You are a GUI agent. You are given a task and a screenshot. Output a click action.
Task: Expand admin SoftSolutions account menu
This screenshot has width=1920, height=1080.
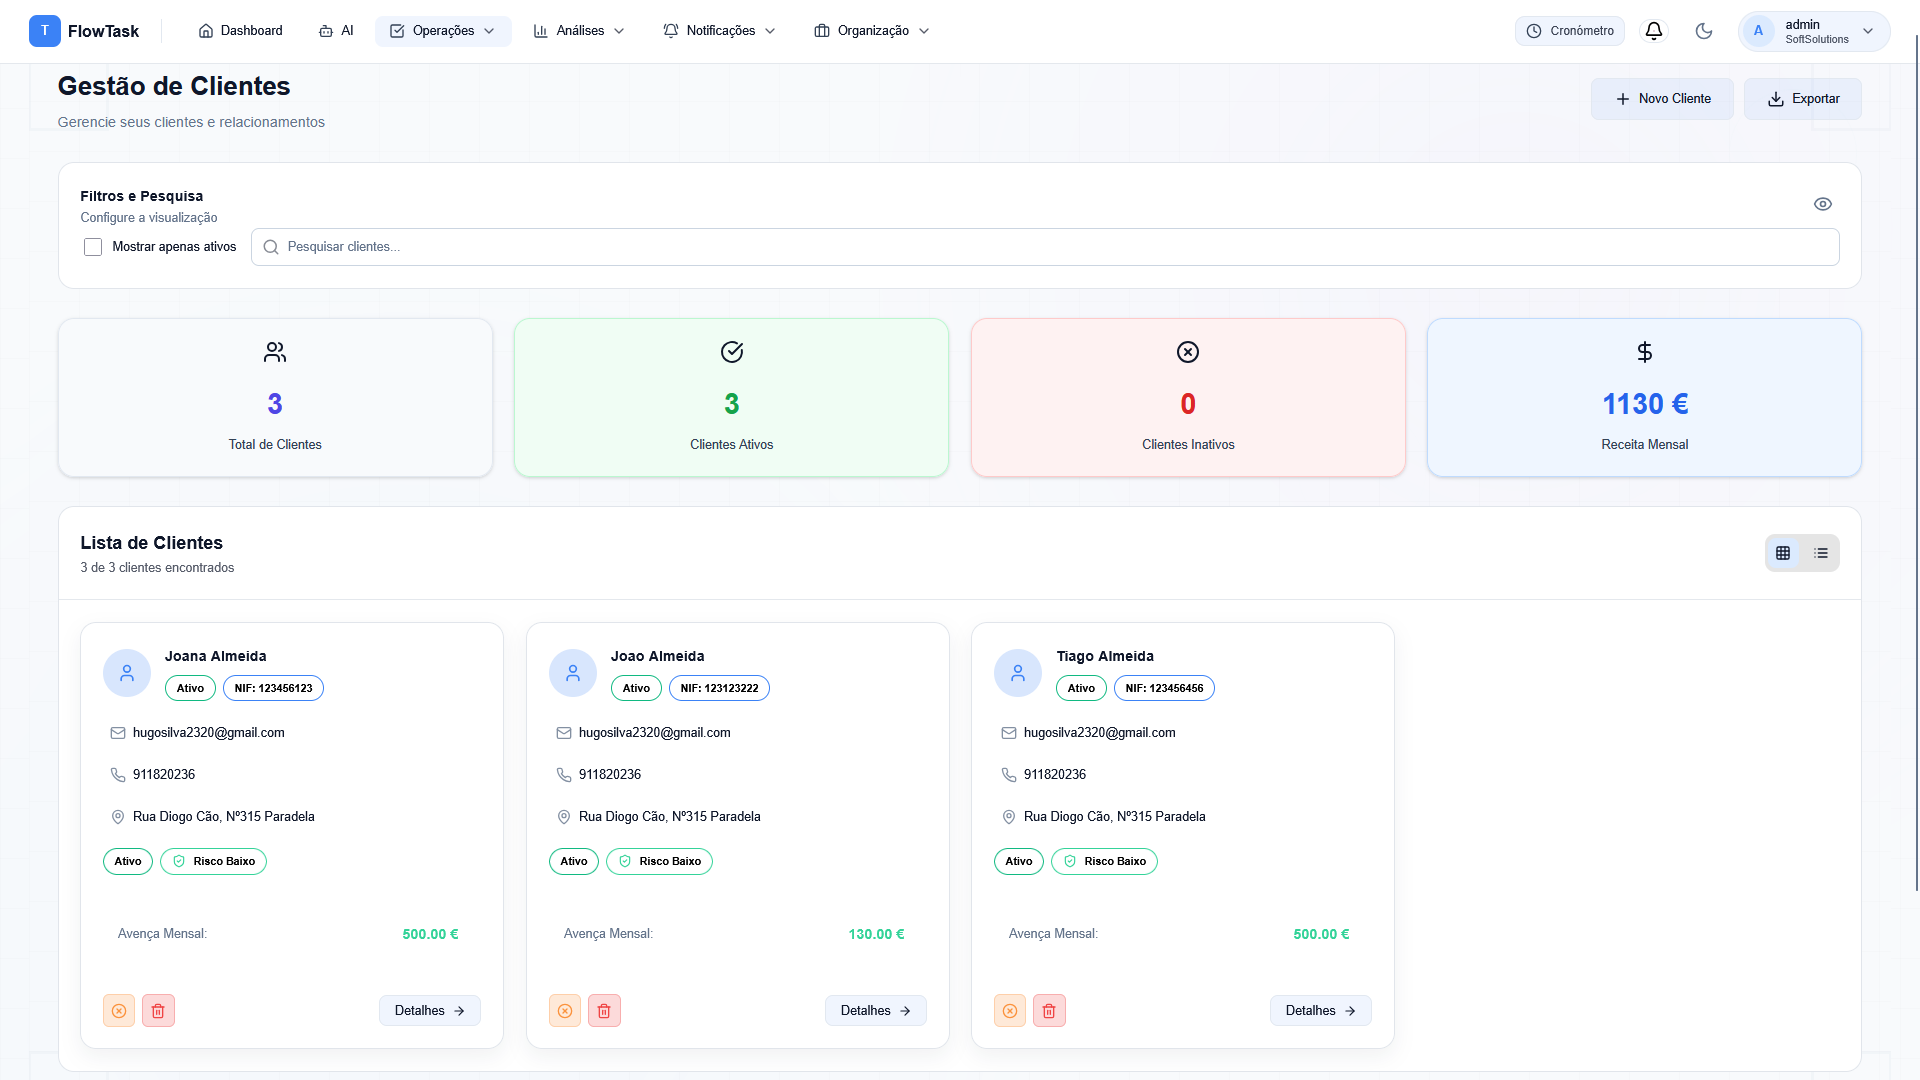[x=1814, y=31]
